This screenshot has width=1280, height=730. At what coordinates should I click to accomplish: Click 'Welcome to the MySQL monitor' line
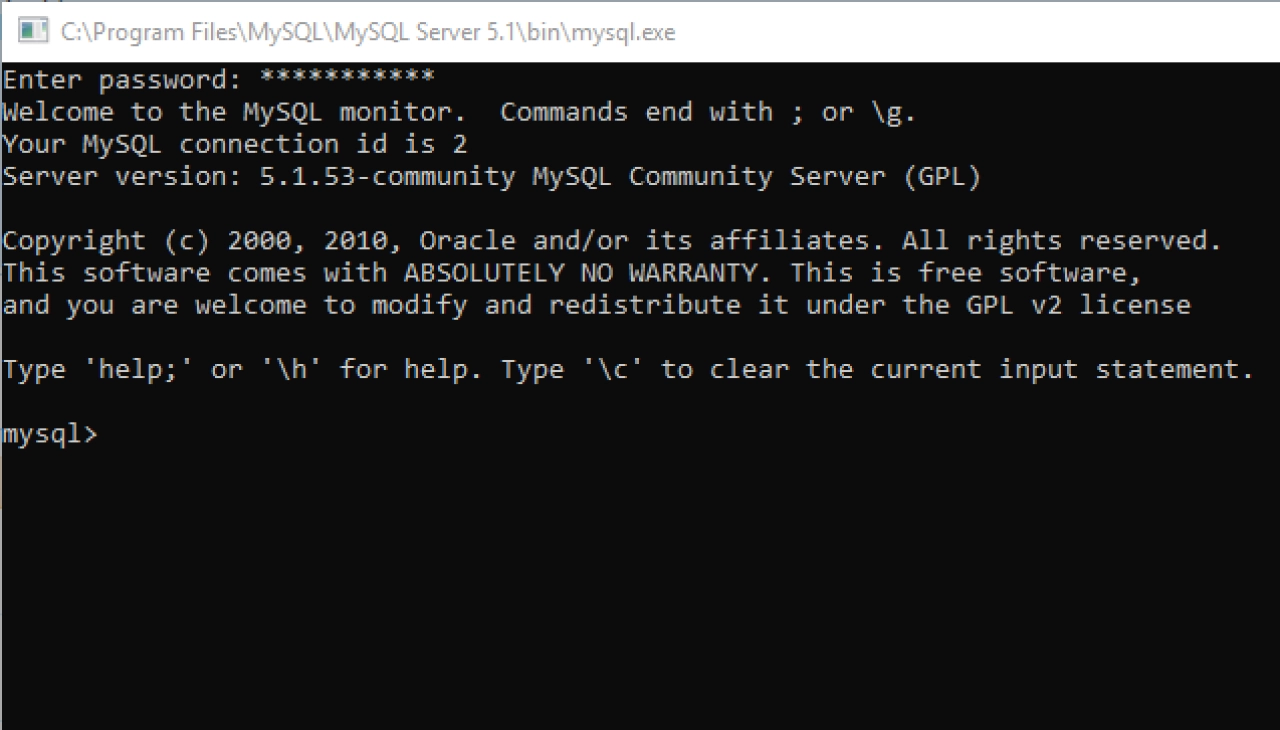(x=459, y=112)
